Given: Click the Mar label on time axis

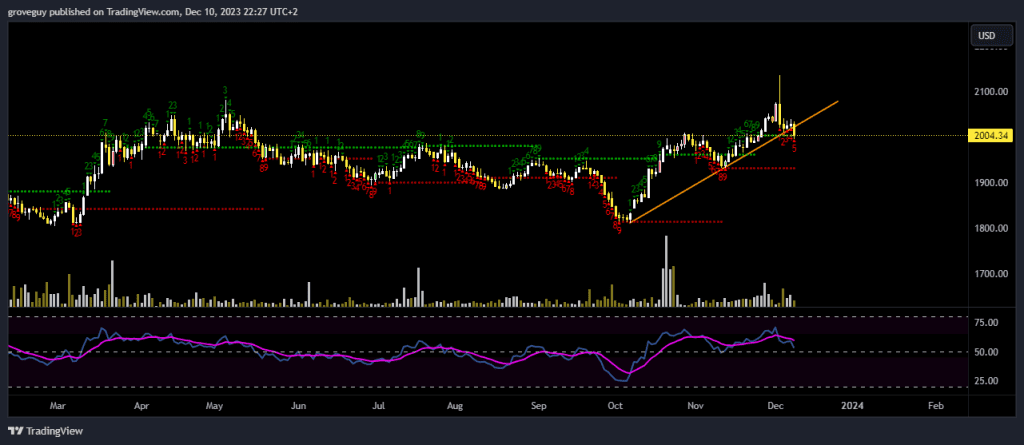Looking at the screenshot, I should click(x=57, y=406).
